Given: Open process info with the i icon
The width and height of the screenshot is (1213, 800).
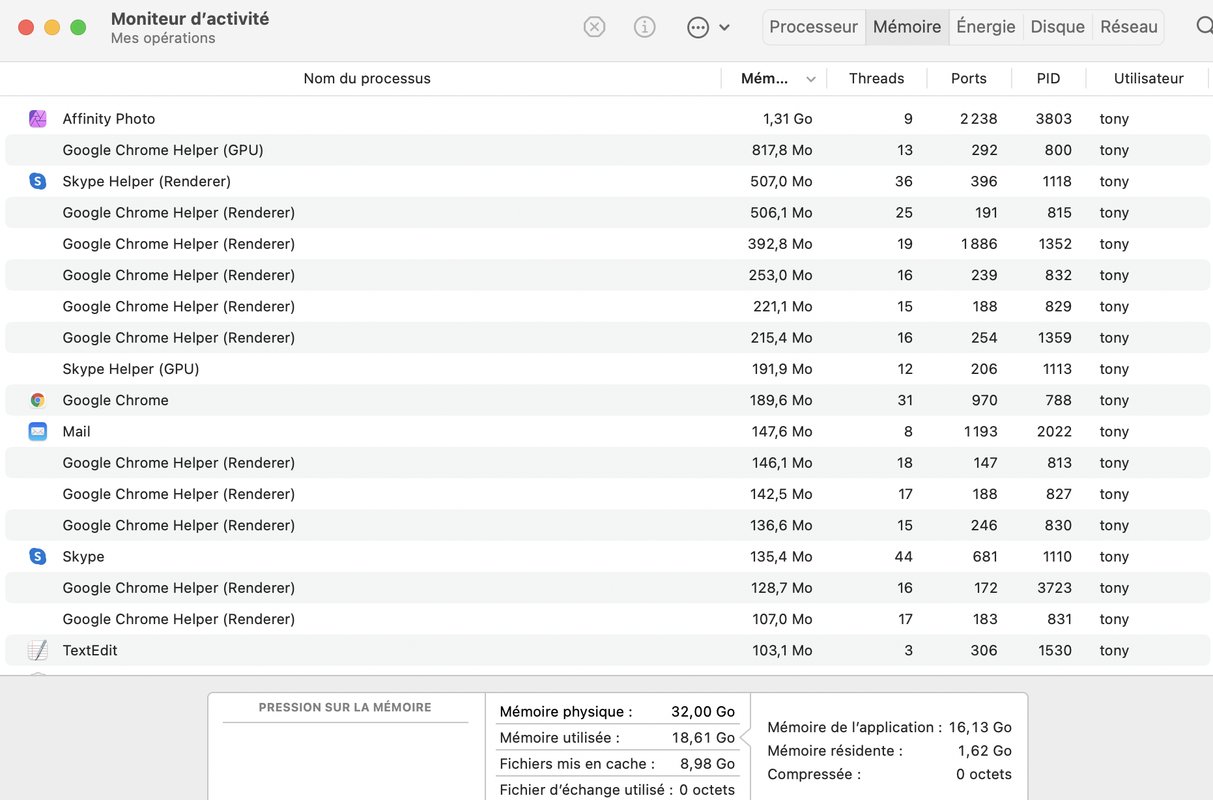Looking at the screenshot, I should point(645,27).
